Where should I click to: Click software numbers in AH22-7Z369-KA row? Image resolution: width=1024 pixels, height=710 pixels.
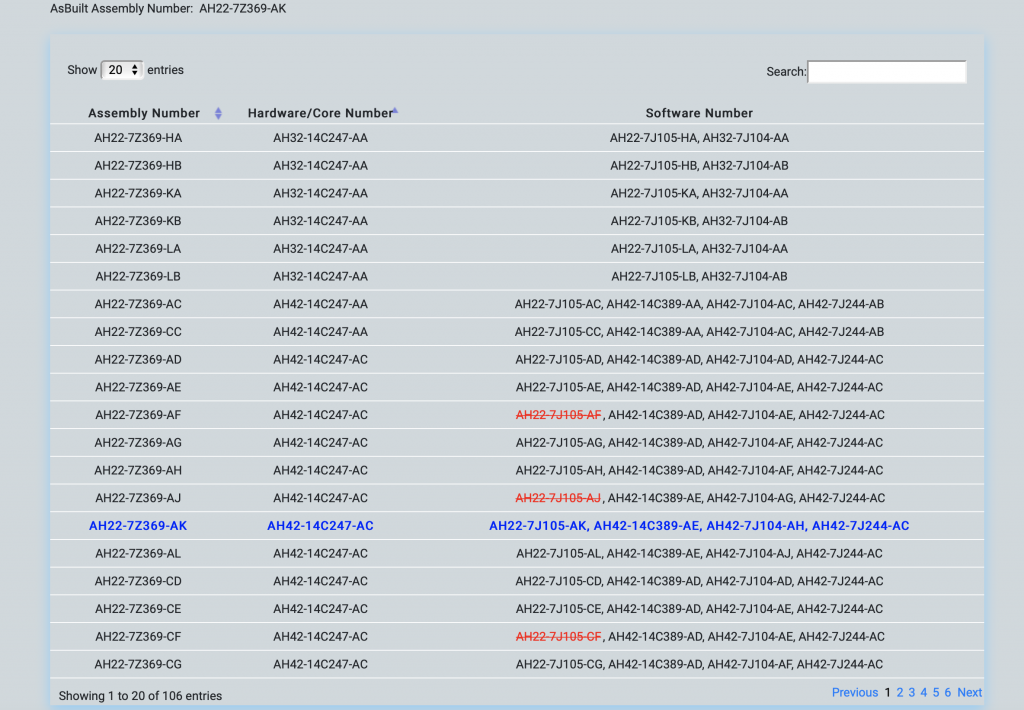[x=699, y=193]
